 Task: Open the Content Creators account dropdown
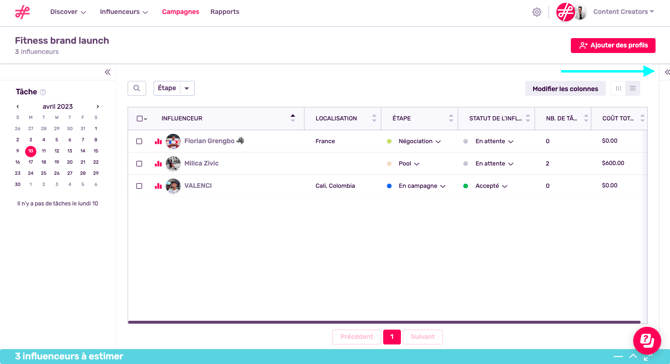[623, 12]
